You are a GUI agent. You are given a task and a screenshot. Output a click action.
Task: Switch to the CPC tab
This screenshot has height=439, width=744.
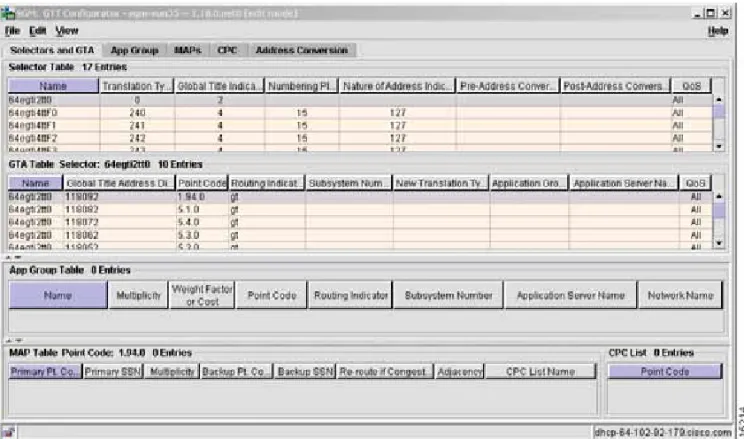click(227, 50)
